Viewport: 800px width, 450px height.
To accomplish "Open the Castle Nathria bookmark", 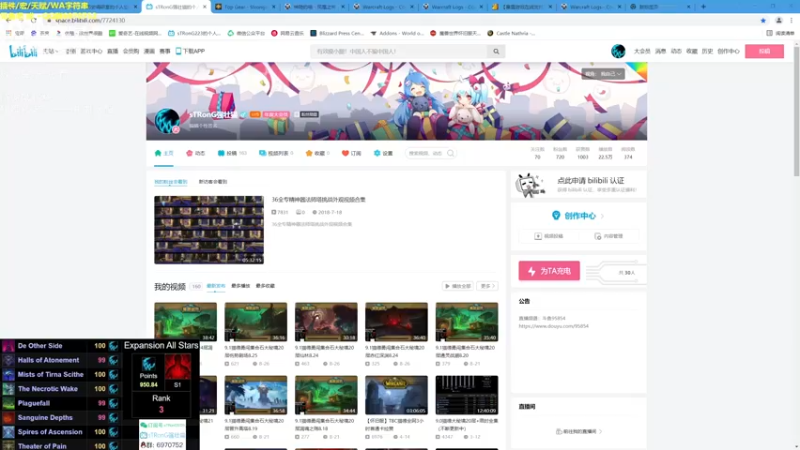I will point(511,33).
